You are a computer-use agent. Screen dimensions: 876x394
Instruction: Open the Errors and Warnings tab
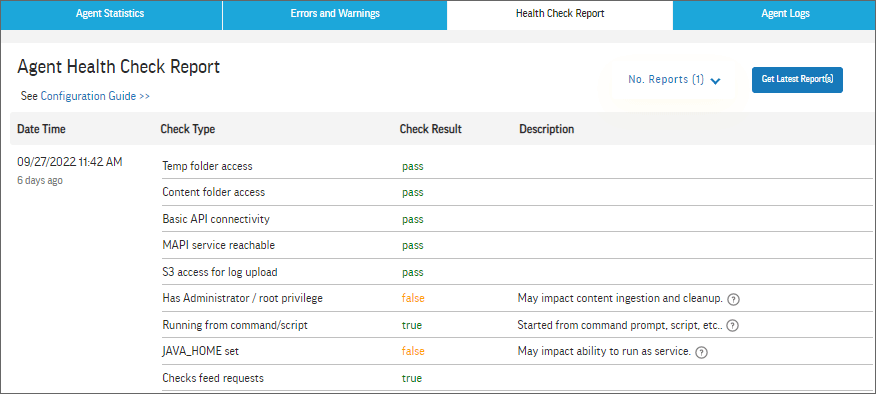(335, 14)
